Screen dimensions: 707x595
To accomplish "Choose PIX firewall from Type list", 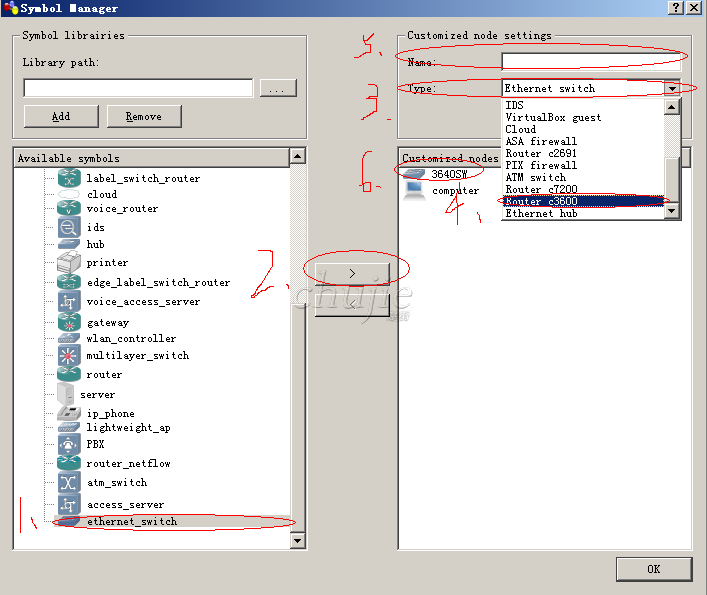I will [x=583, y=165].
